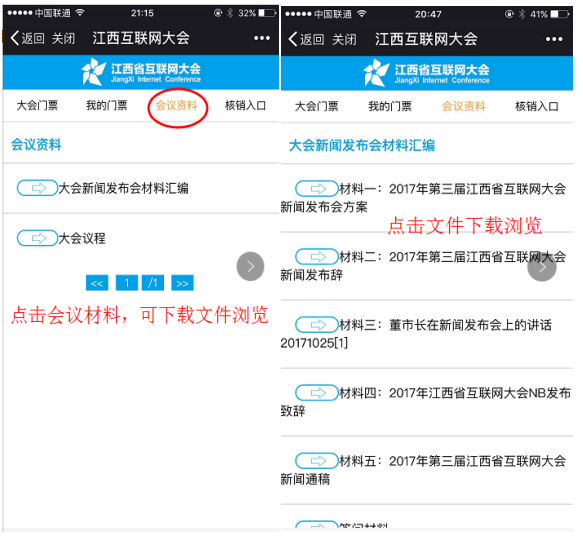This screenshot has width=583, height=536.
Task: Open the three-dot menu in right screen
Action: (x=554, y=39)
